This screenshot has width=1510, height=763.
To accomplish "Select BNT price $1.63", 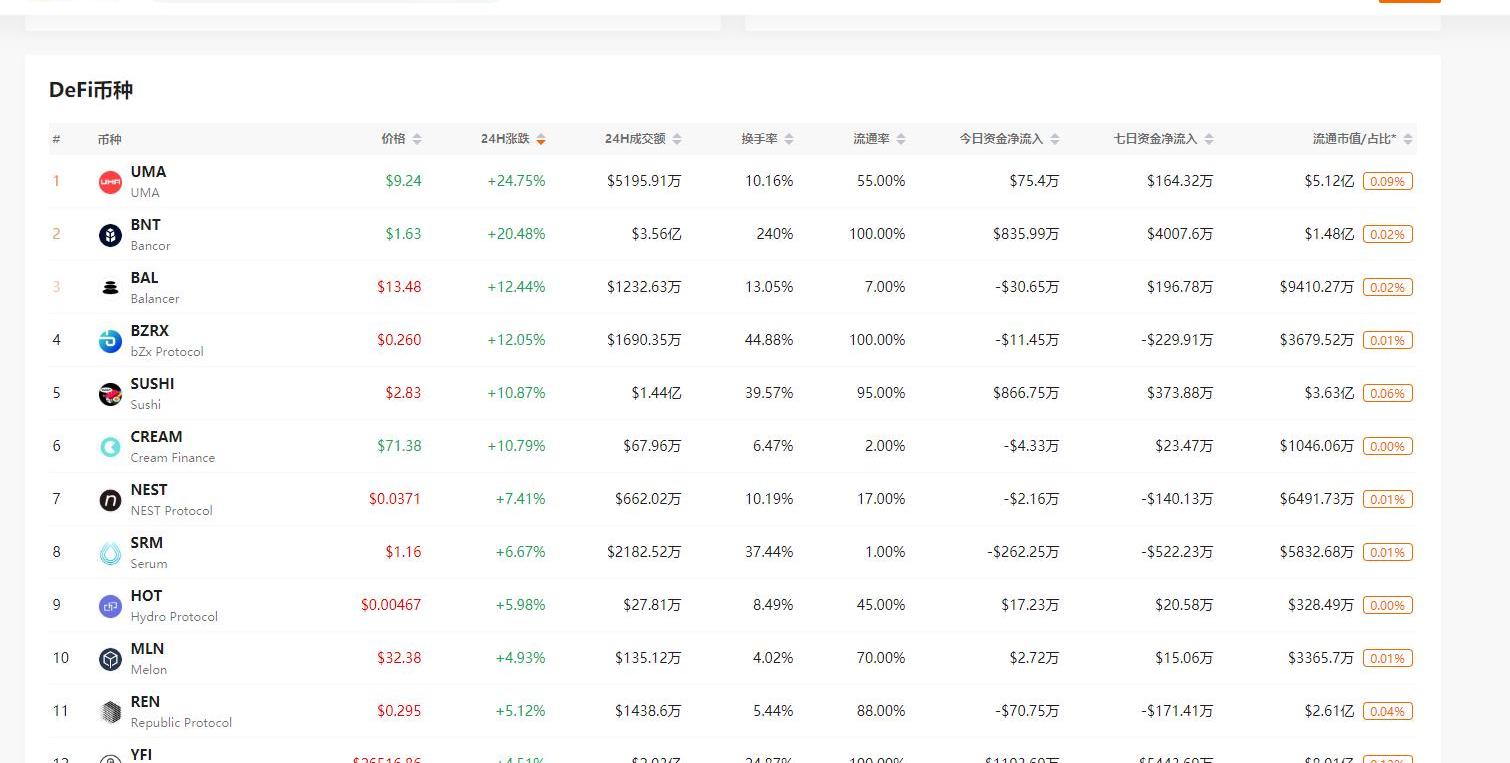I will click(x=403, y=234).
